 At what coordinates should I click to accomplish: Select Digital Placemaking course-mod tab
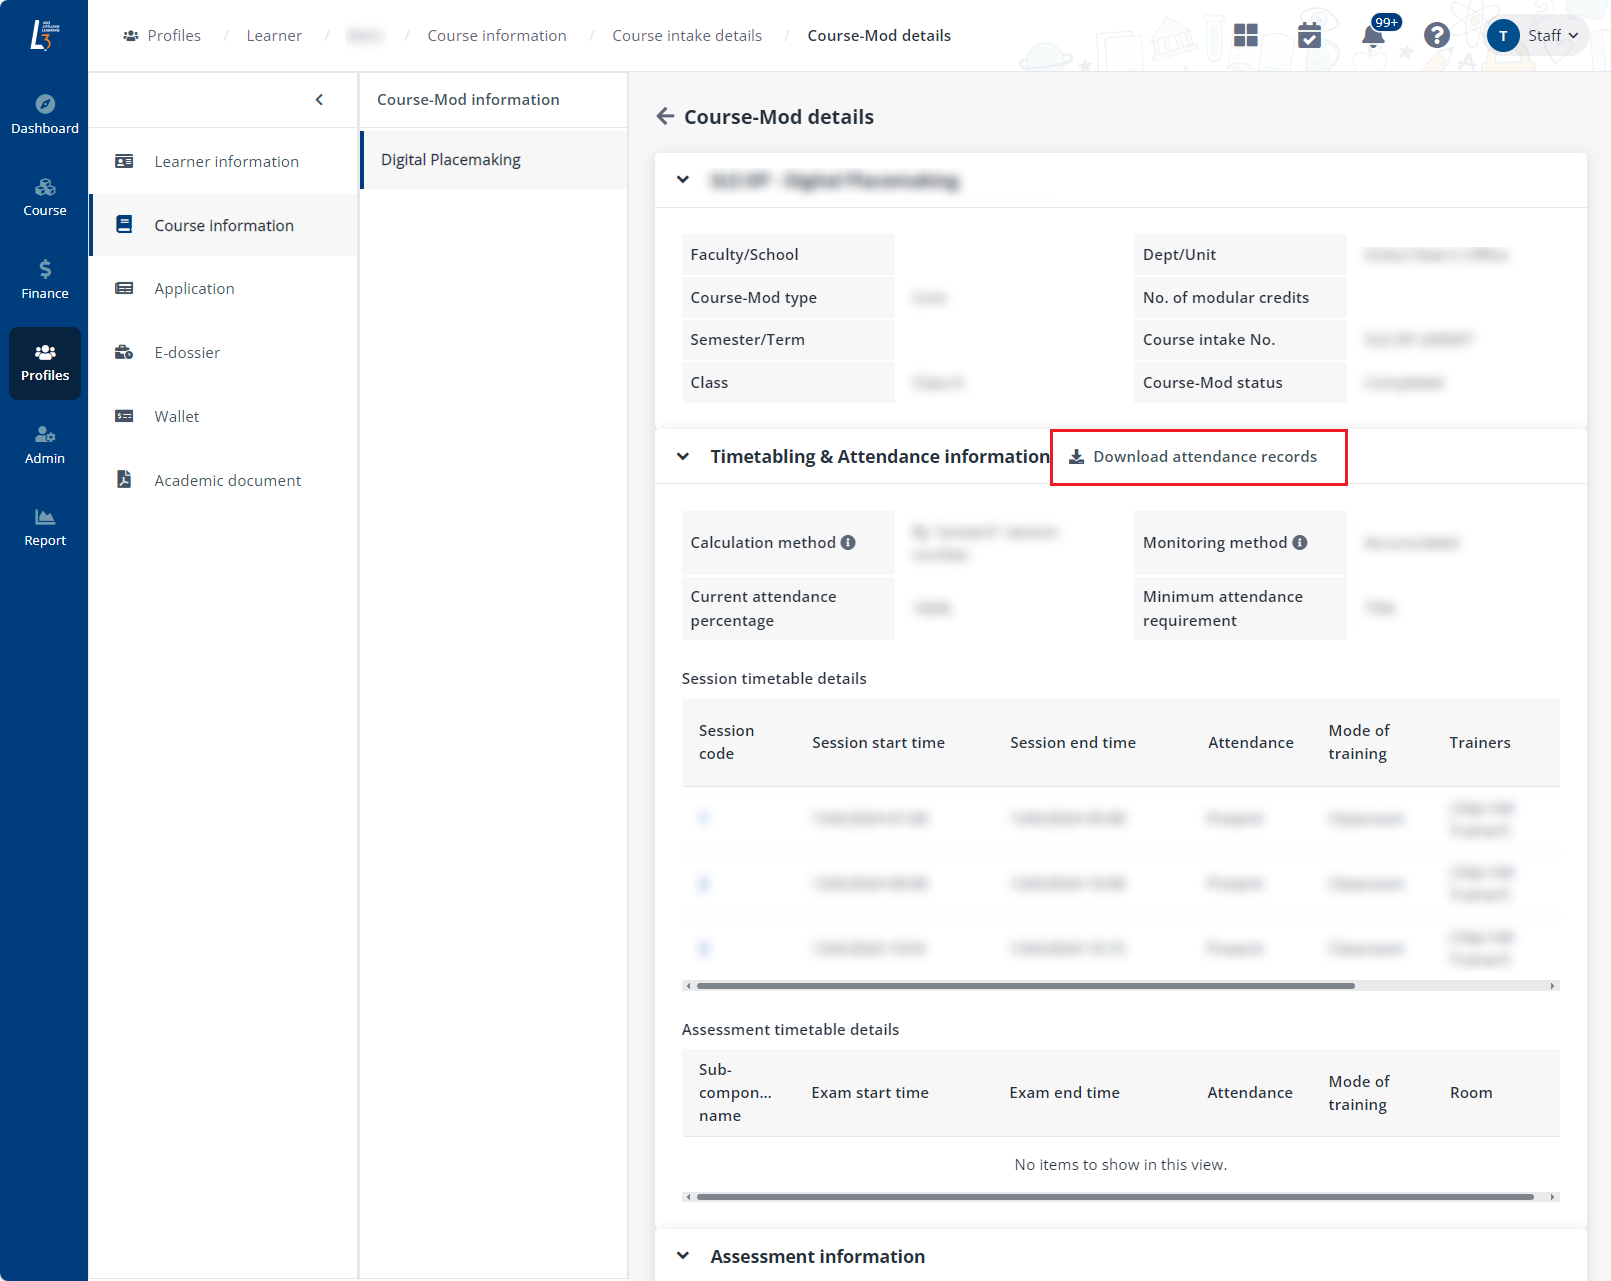[x=451, y=160]
